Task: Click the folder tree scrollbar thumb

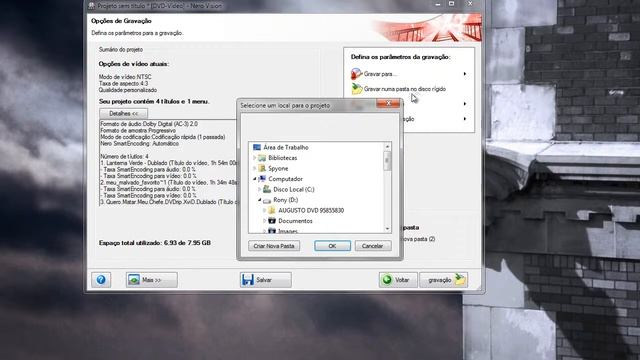Action: click(387, 160)
